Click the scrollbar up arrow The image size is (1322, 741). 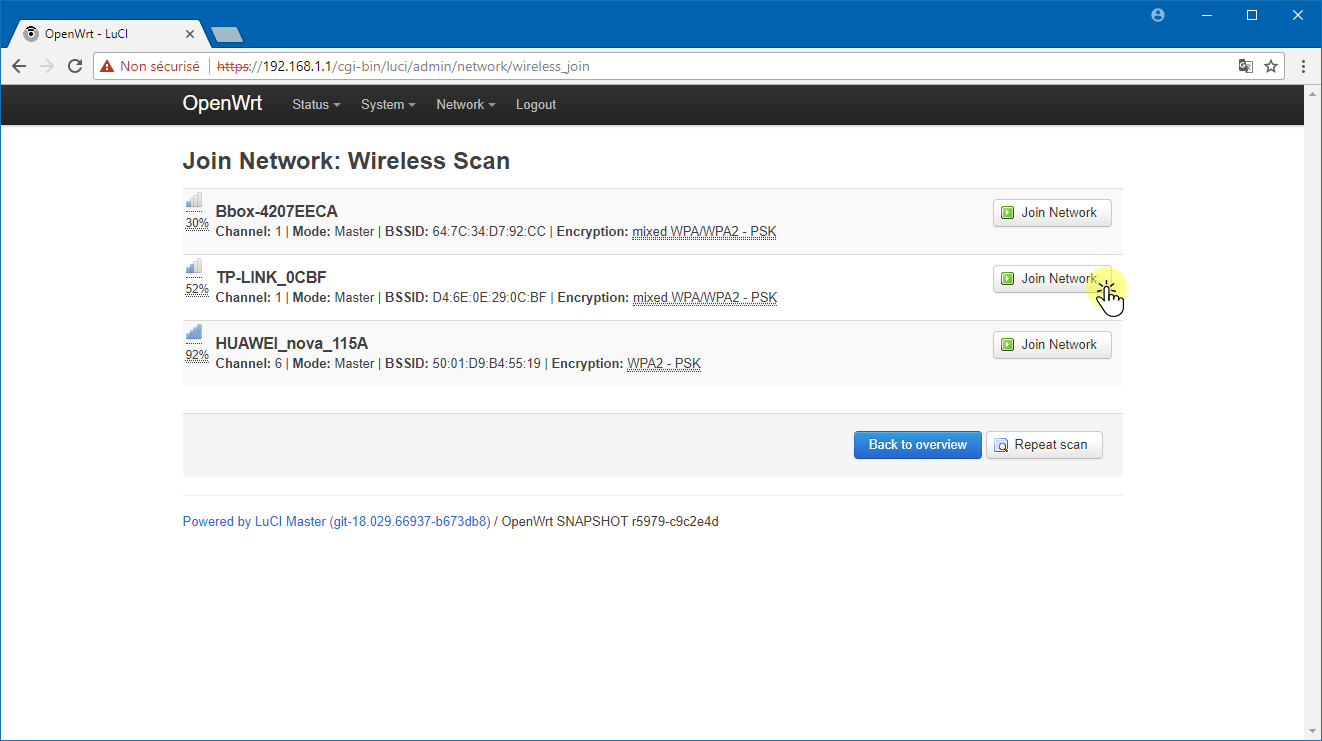click(x=1312, y=93)
